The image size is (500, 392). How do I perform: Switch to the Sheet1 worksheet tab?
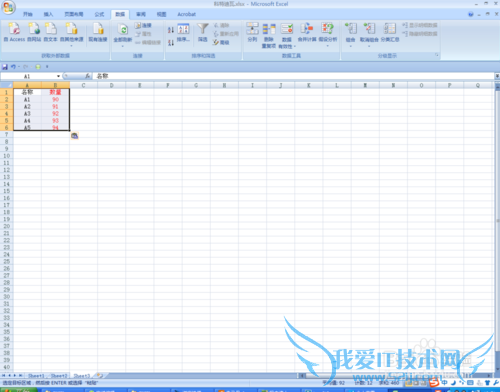point(36,376)
